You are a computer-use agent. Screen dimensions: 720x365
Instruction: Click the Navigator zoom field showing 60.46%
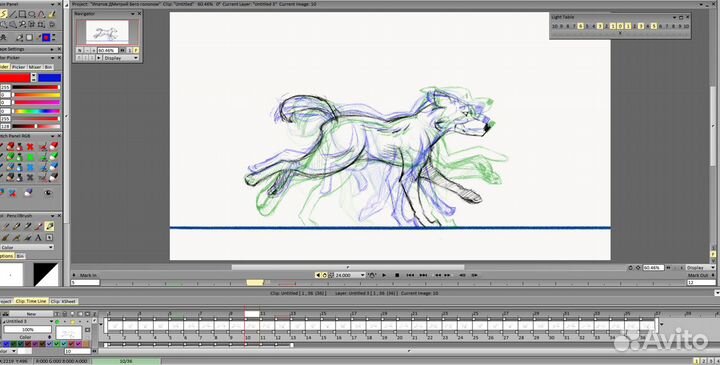pyautogui.click(x=107, y=50)
